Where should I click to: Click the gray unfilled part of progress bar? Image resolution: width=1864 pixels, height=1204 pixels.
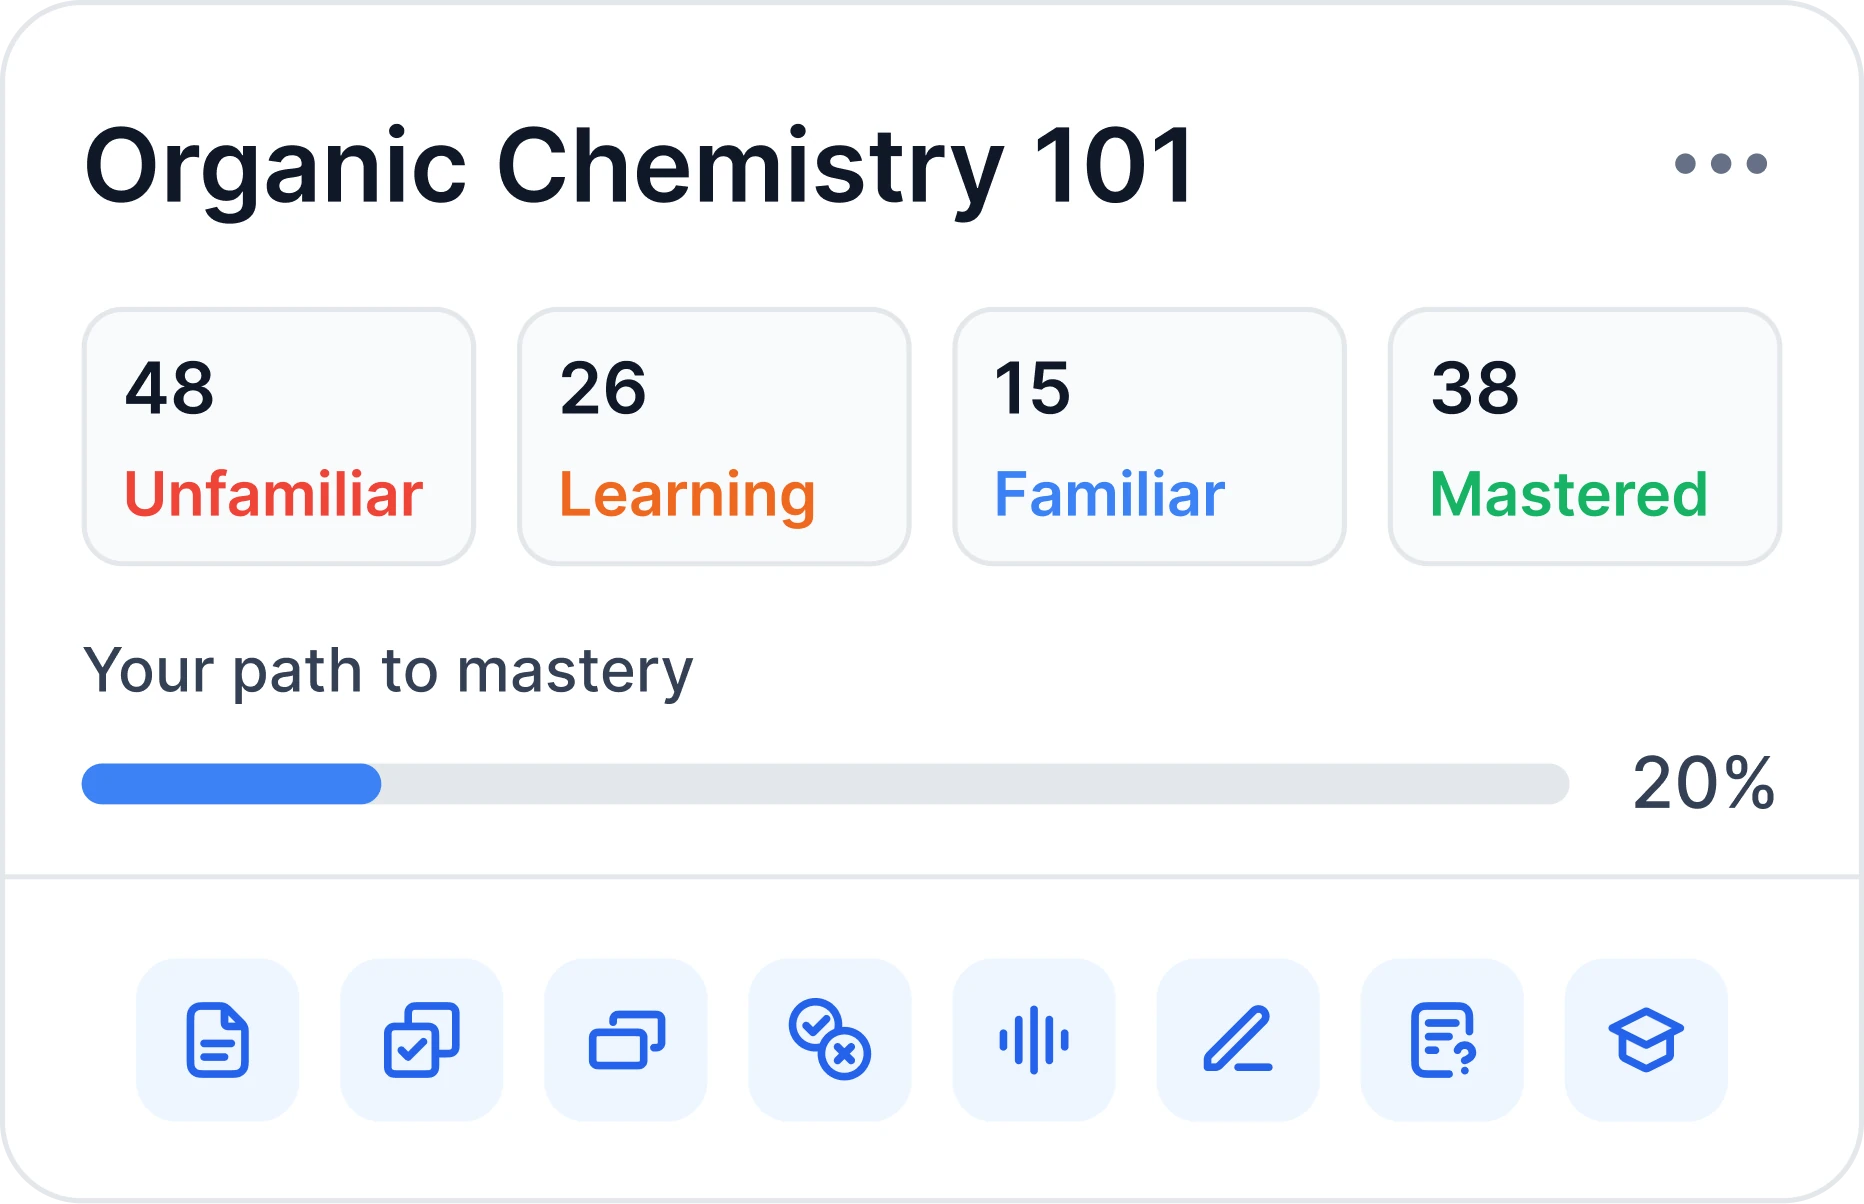(975, 784)
